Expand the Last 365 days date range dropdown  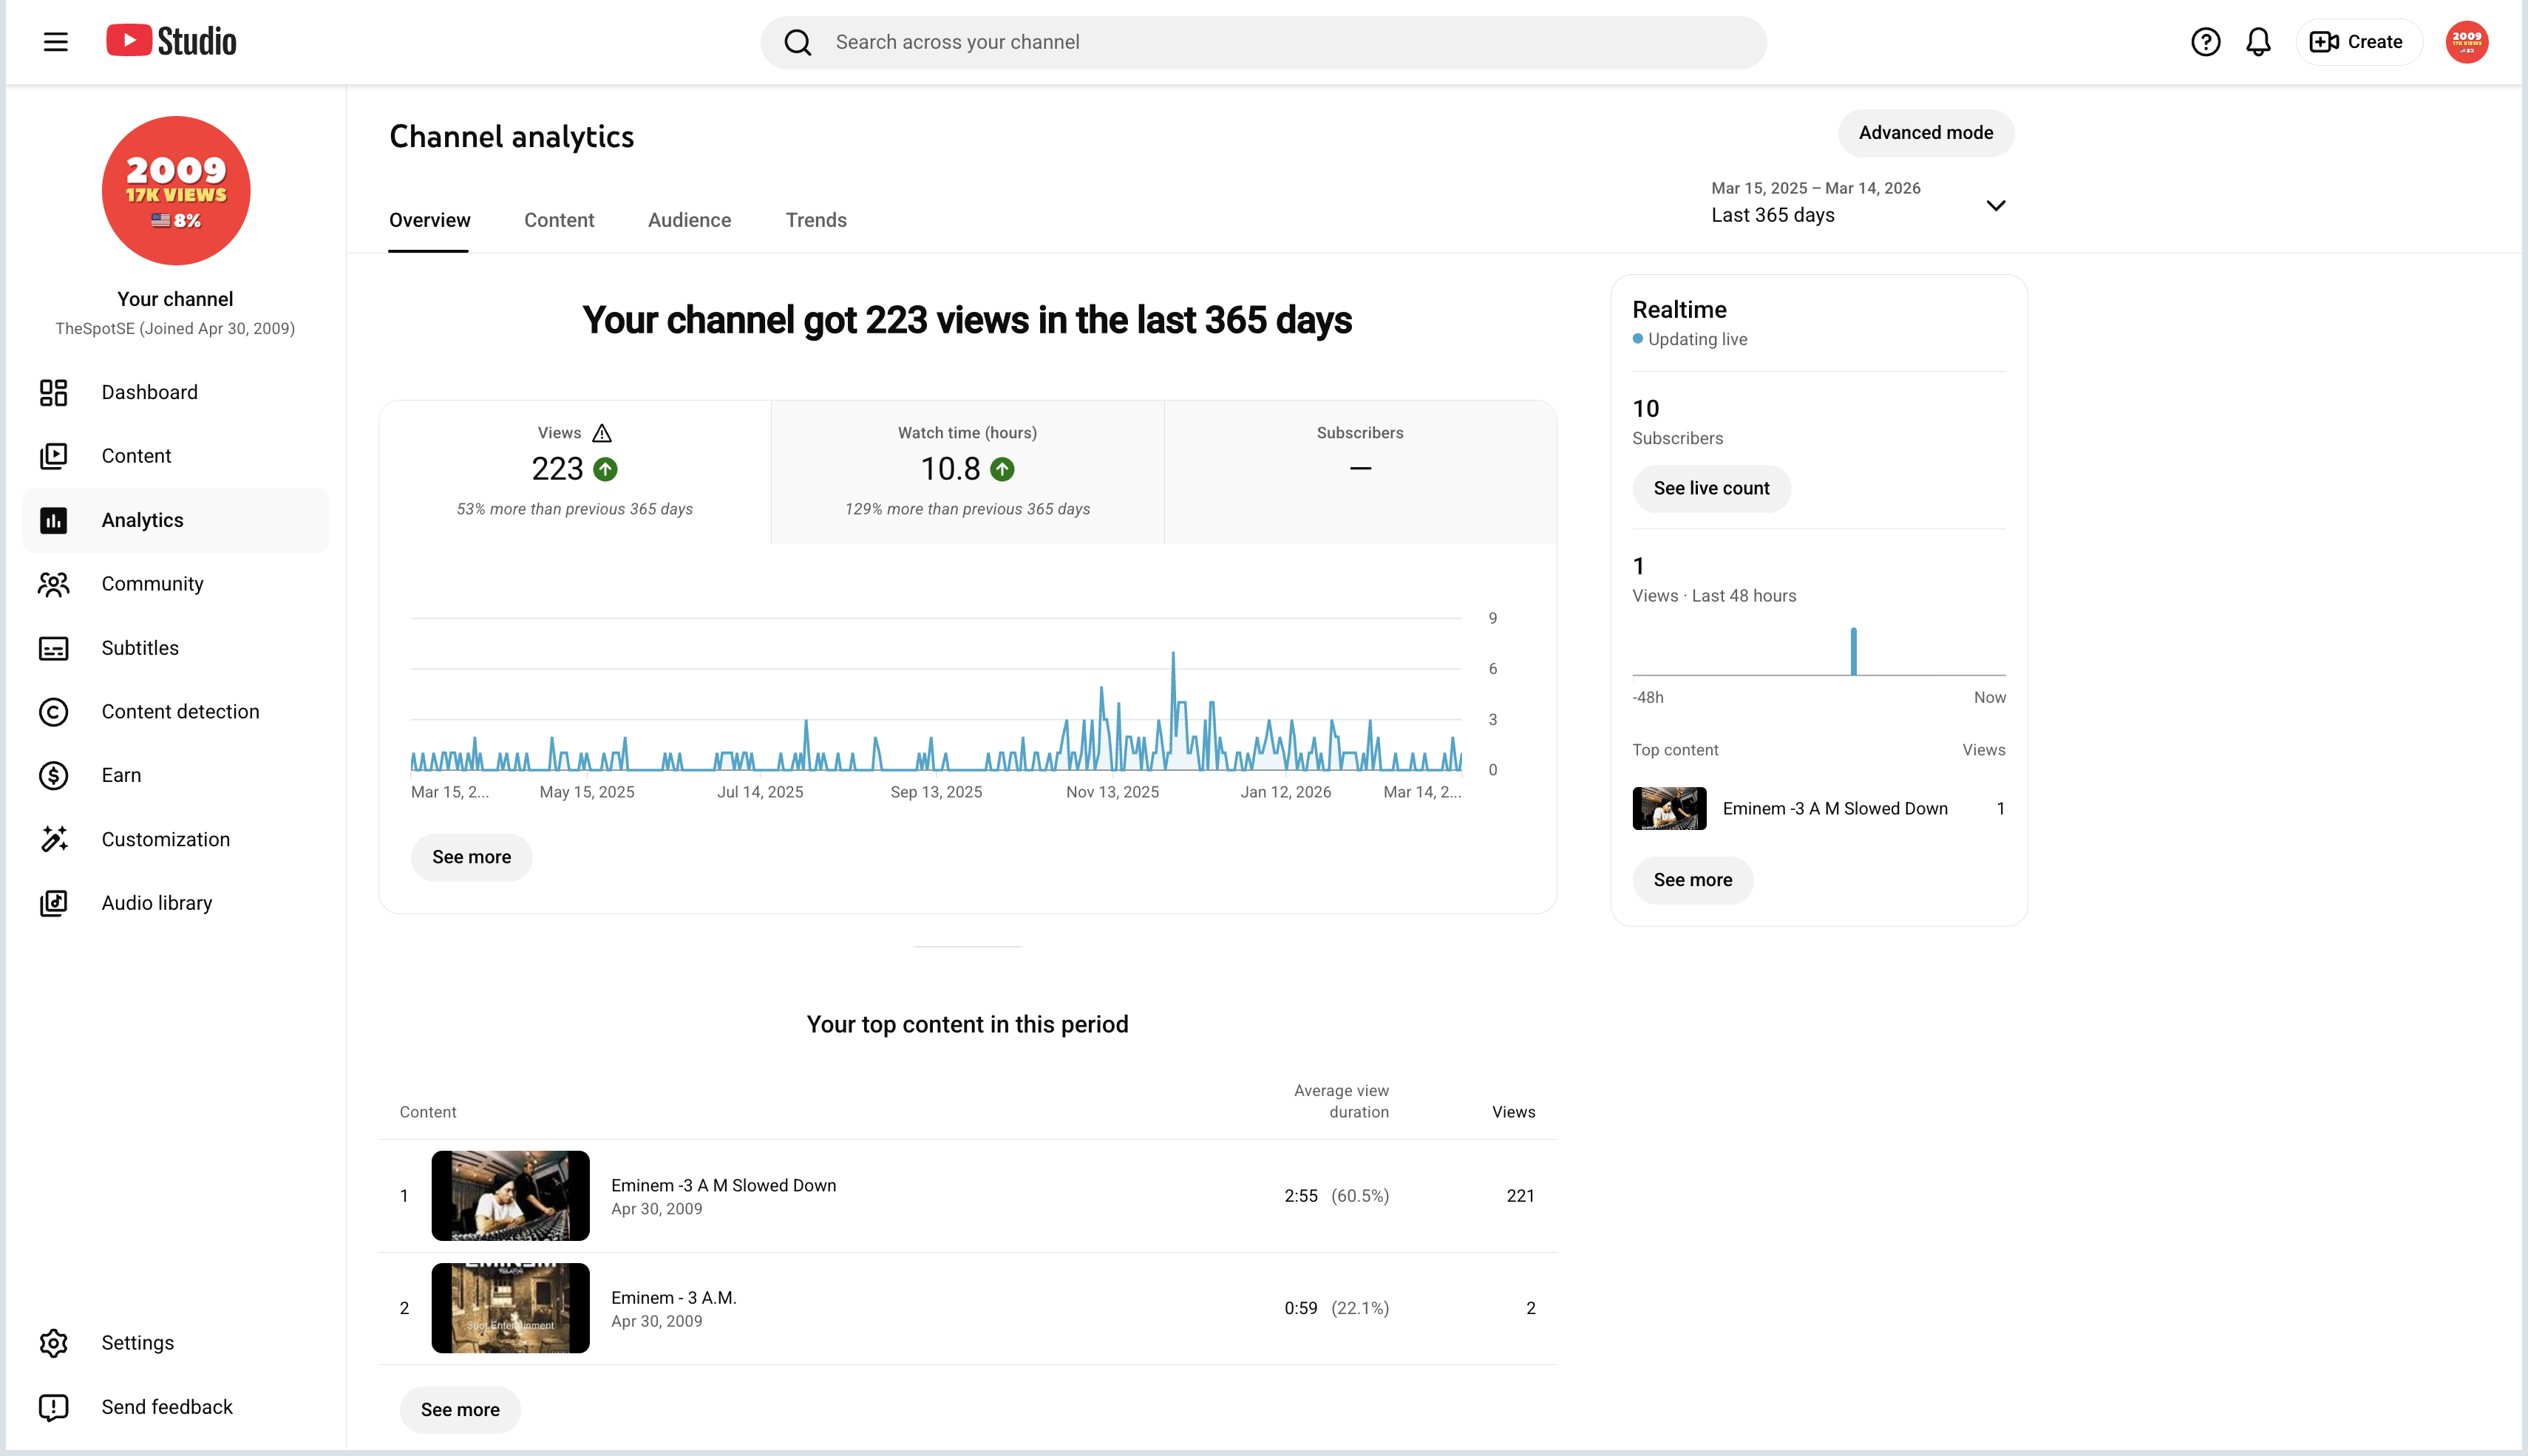pyautogui.click(x=1858, y=203)
